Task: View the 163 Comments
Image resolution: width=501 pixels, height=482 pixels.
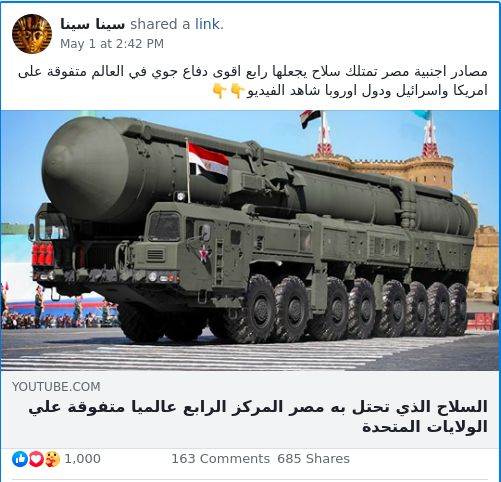Action: click(220, 459)
